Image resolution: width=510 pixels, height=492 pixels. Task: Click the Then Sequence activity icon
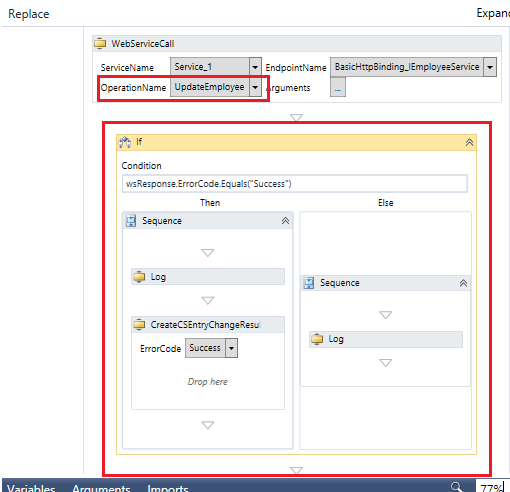(131, 221)
